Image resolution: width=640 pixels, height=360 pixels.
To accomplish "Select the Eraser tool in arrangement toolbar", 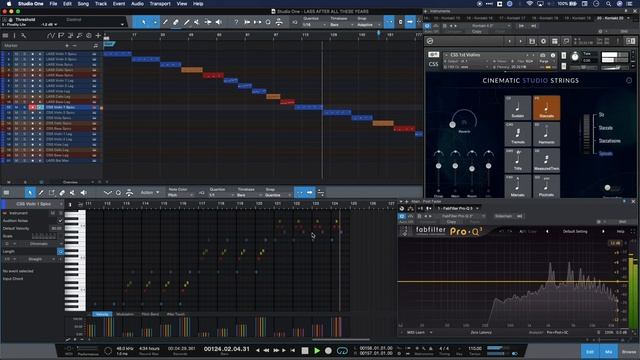I will pyautogui.click(x=176, y=22).
